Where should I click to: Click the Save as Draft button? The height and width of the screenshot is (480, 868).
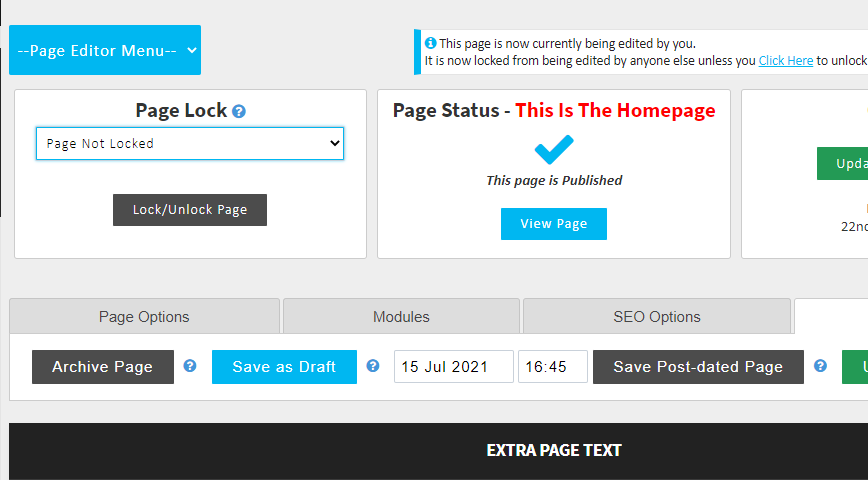point(284,367)
